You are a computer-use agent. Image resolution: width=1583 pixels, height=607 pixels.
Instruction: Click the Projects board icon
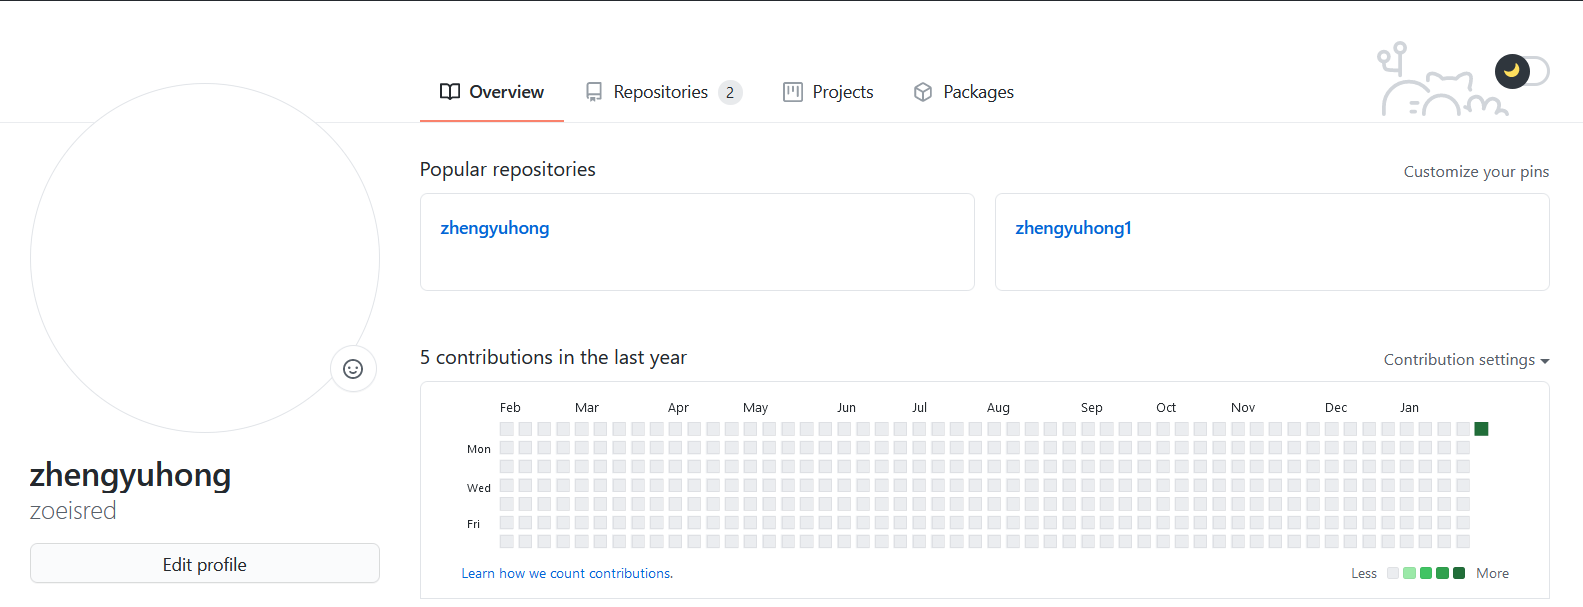pos(793,92)
